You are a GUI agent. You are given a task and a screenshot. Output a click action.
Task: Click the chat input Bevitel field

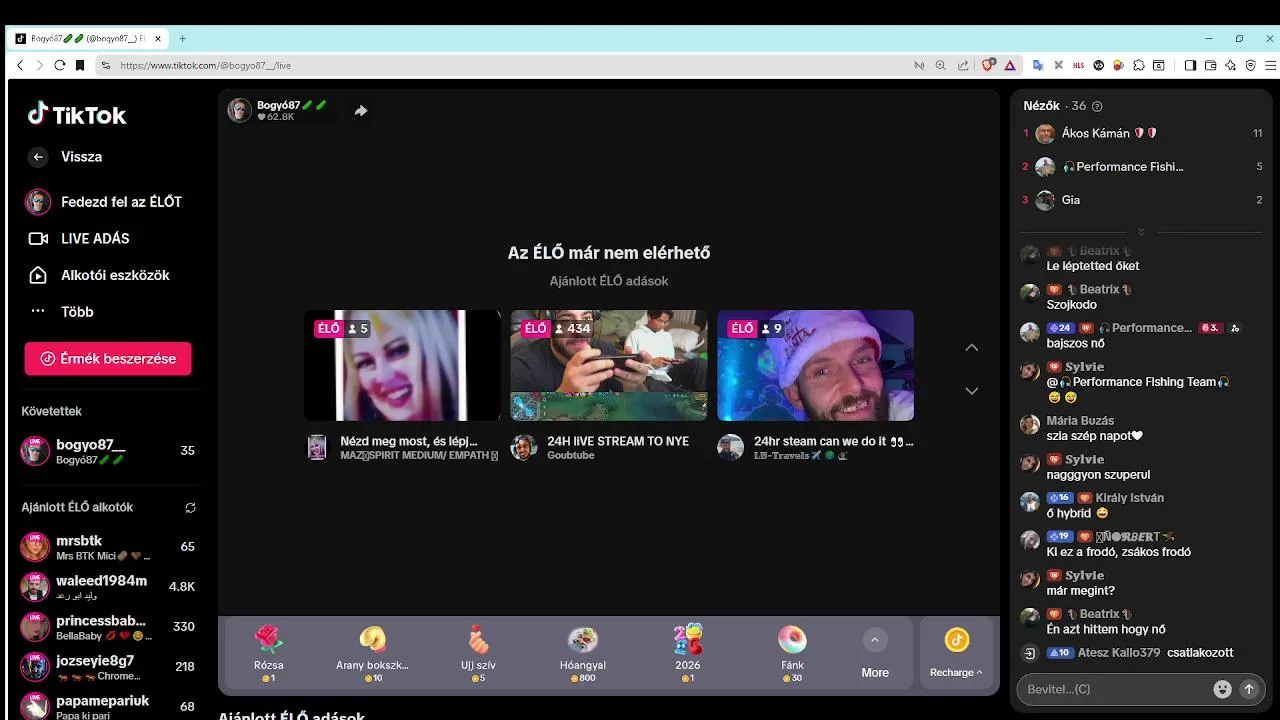[1112, 689]
